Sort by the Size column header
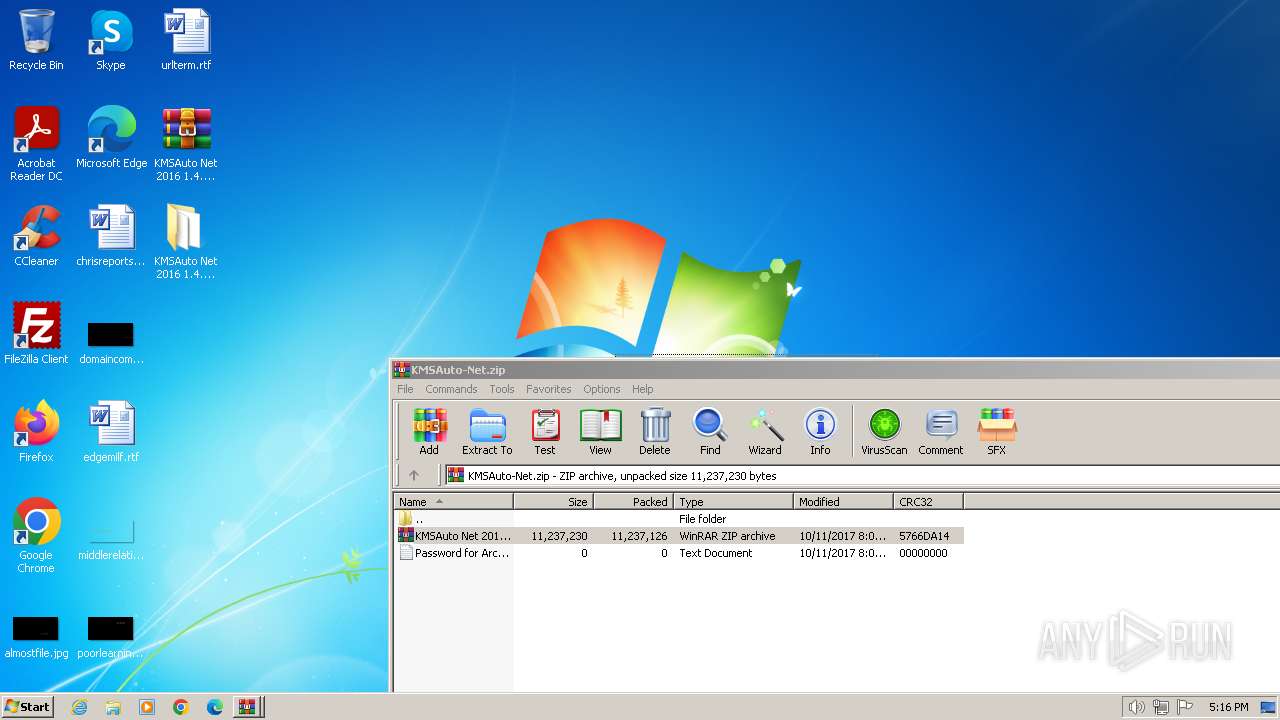This screenshot has width=1280, height=720. [554, 502]
